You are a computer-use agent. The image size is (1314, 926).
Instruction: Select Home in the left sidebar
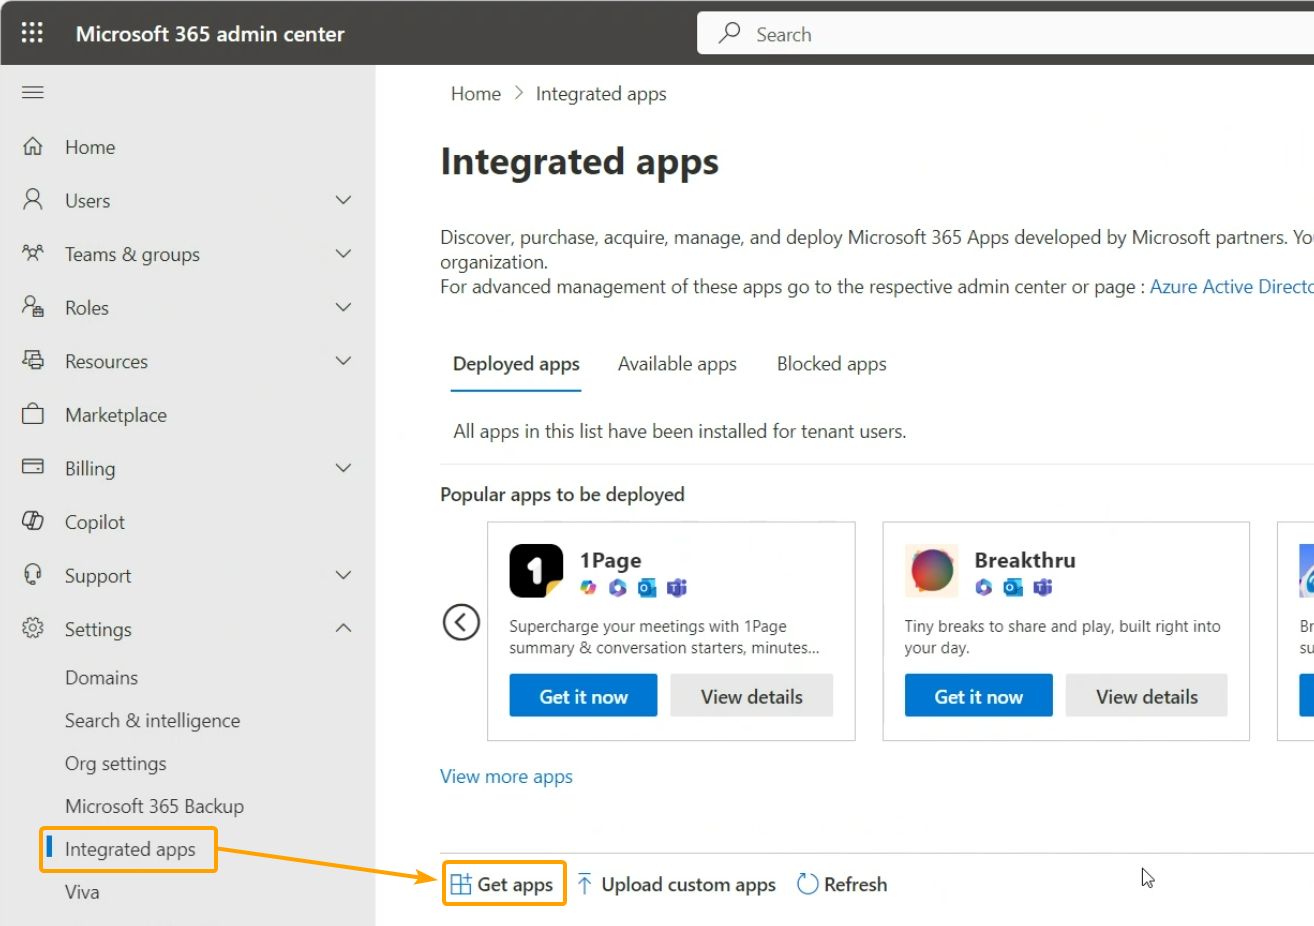[x=89, y=146]
